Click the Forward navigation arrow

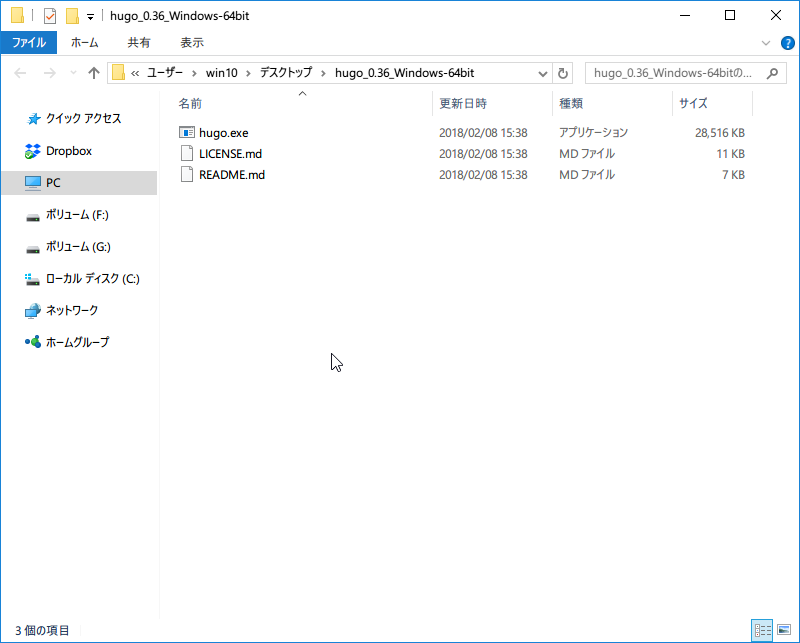pyautogui.click(x=49, y=73)
